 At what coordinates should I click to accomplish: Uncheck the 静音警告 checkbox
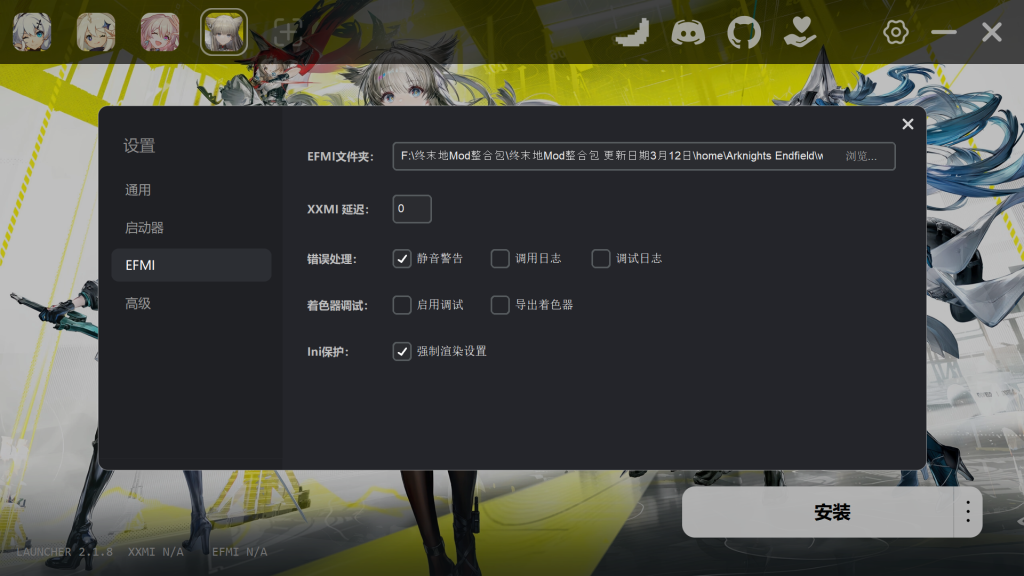403,258
